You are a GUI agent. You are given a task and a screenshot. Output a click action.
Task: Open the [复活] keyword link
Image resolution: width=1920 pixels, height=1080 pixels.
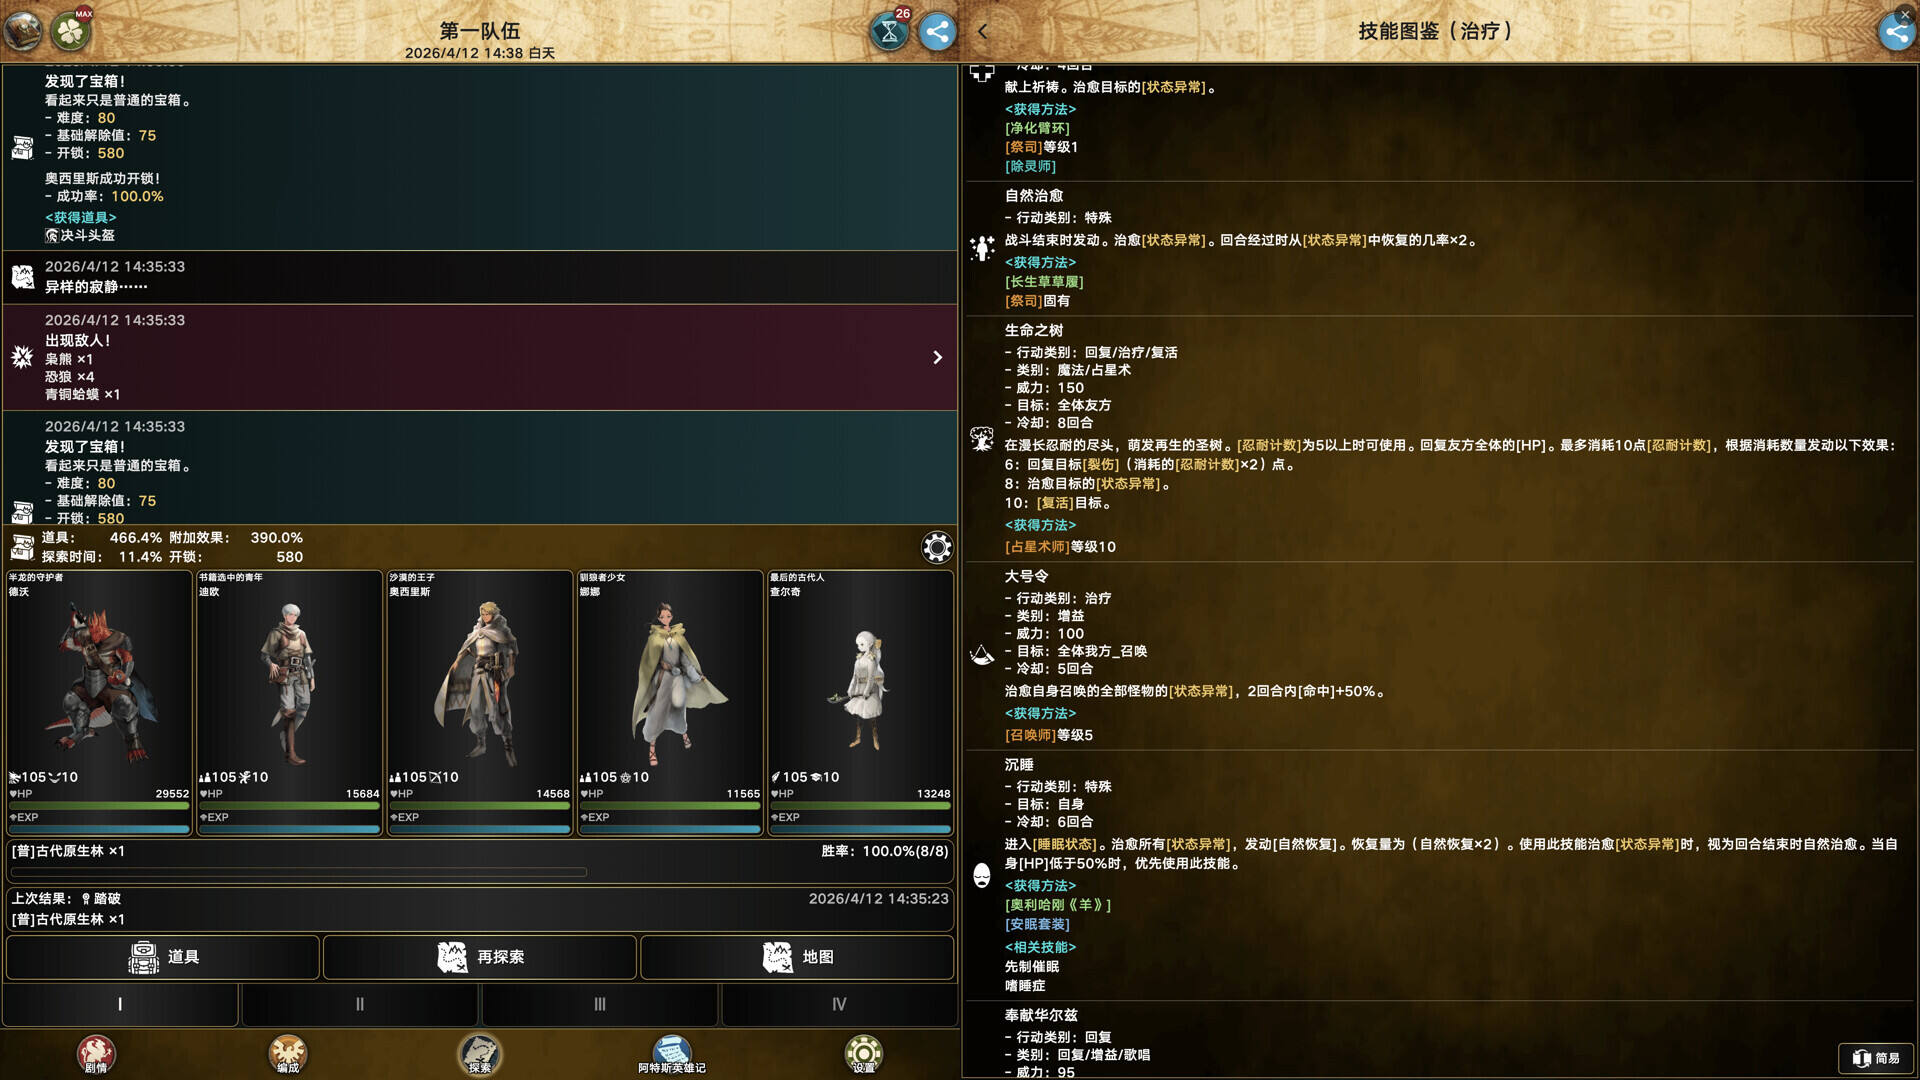(x=1055, y=503)
